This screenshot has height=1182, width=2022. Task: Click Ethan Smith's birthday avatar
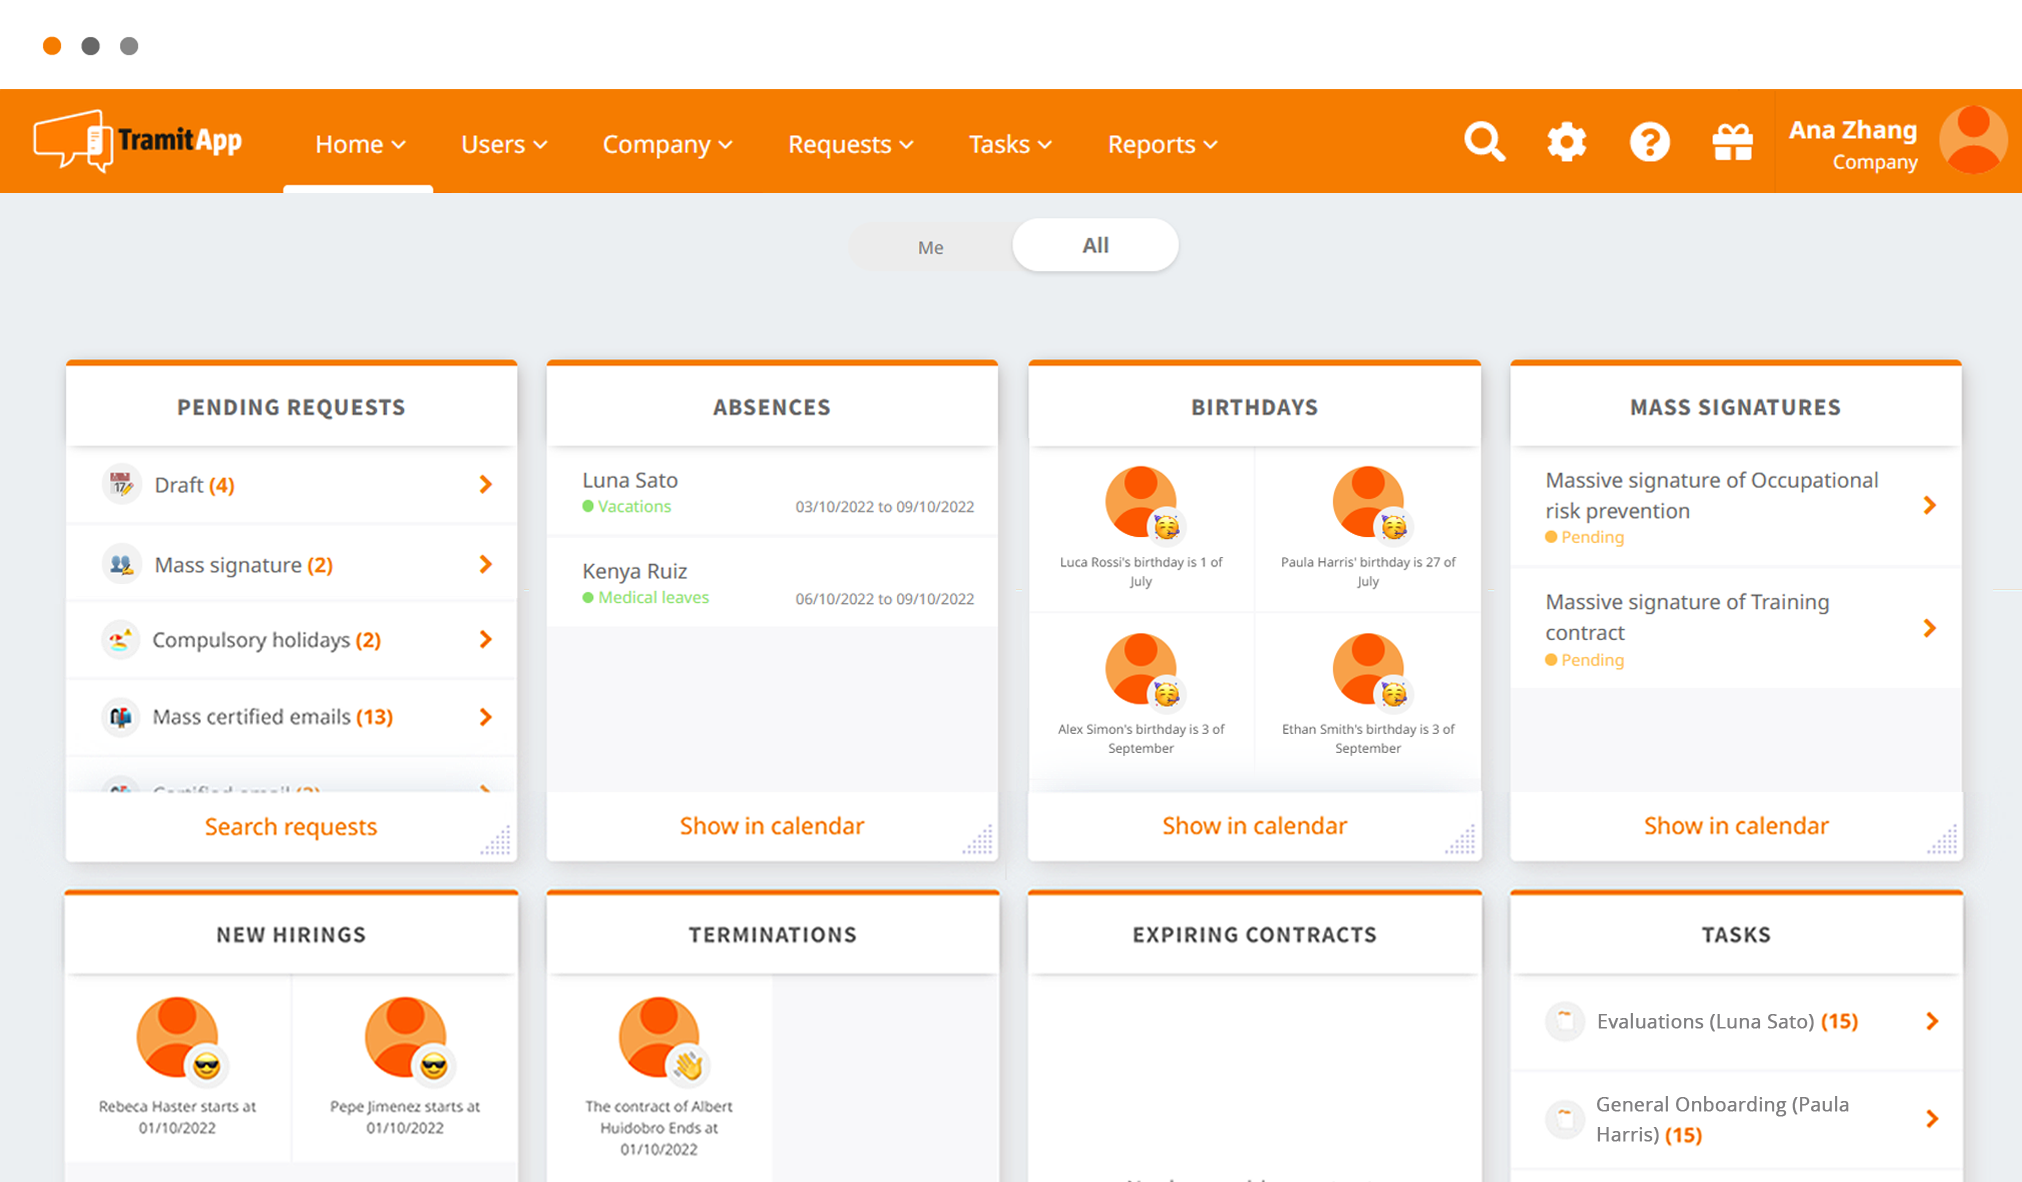pos(1368,669)
